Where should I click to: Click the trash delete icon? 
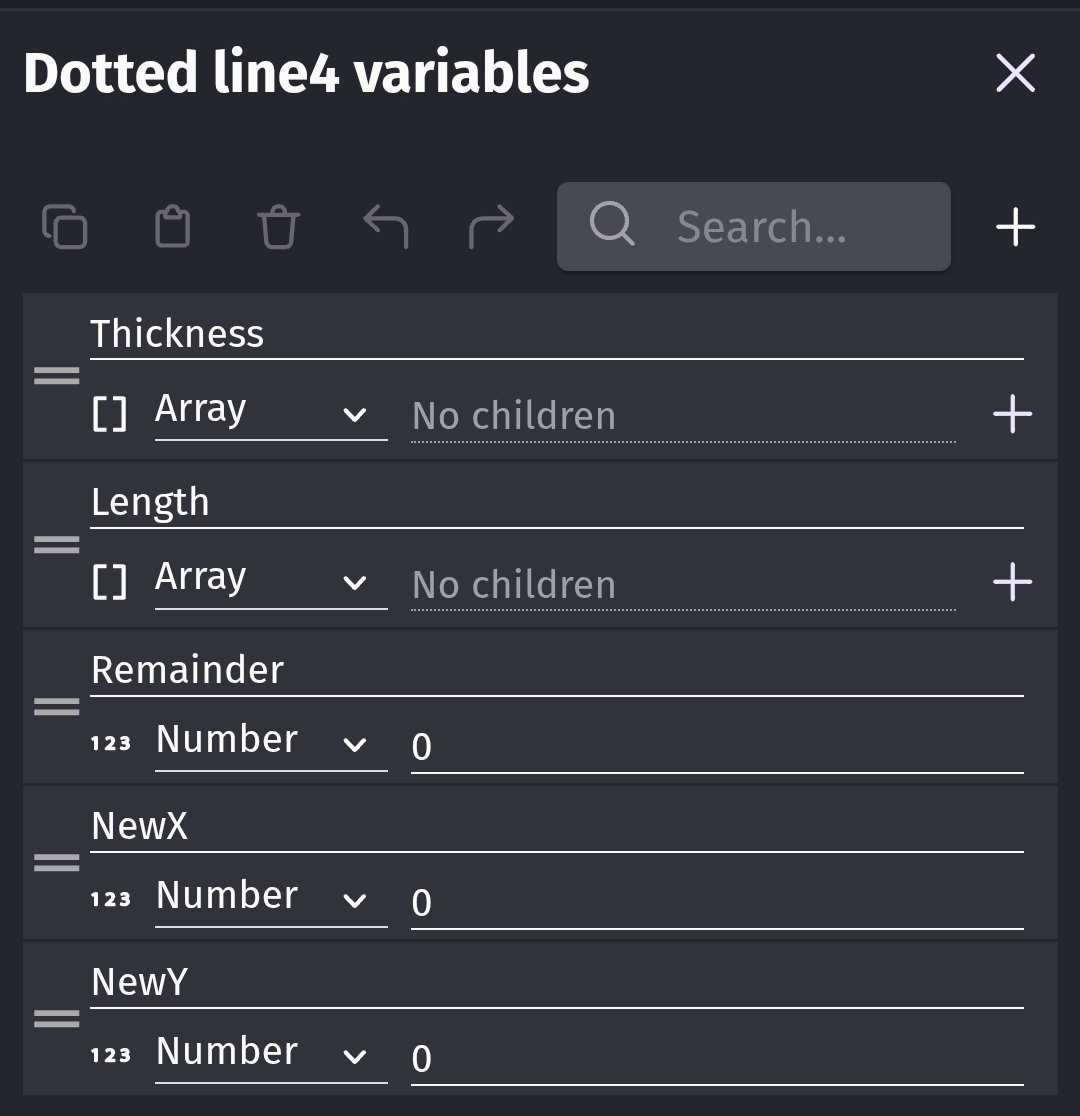coord(278,226)
